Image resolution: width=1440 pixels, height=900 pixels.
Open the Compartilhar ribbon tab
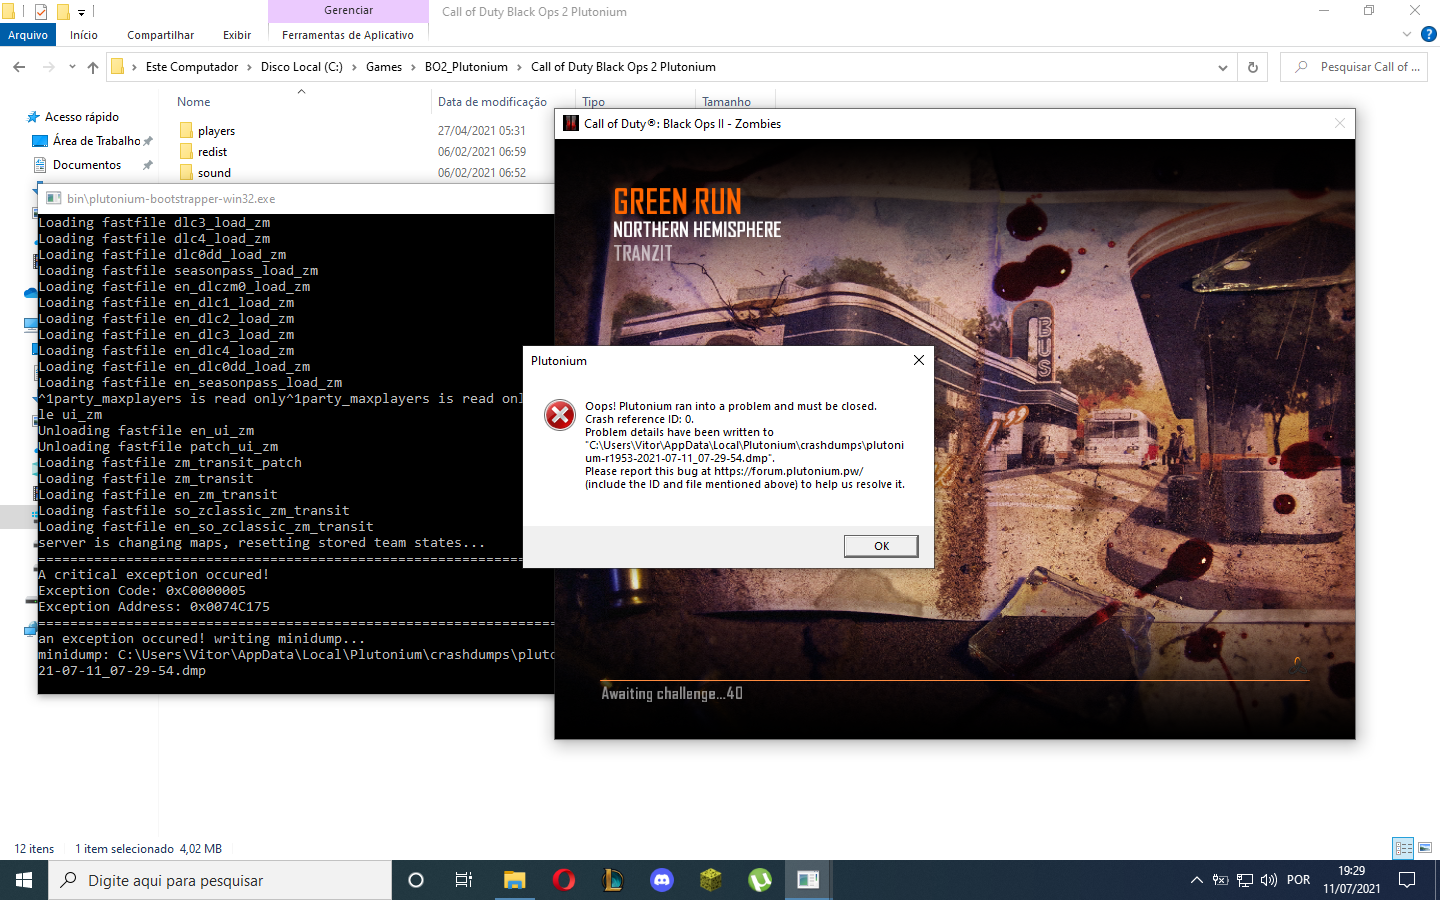pos(160,35)
